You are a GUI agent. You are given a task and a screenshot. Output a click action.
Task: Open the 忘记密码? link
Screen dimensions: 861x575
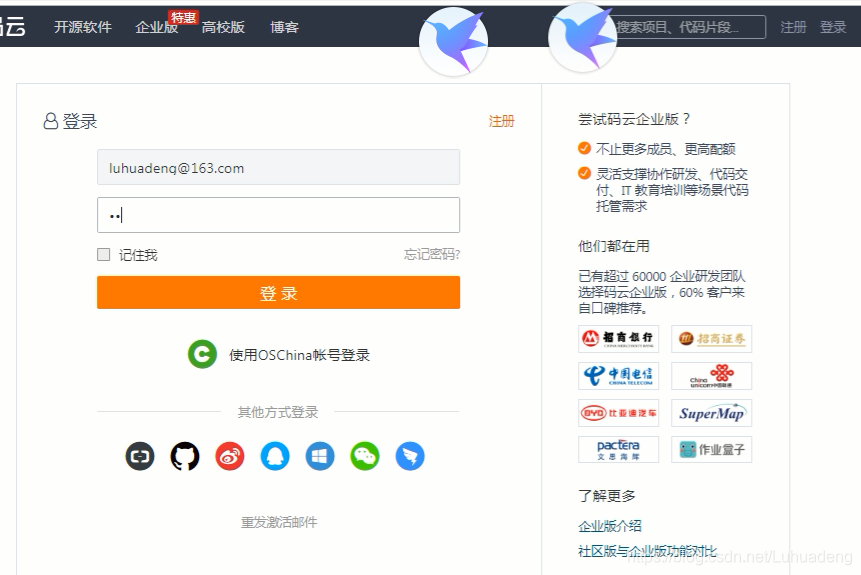[432, 254]
